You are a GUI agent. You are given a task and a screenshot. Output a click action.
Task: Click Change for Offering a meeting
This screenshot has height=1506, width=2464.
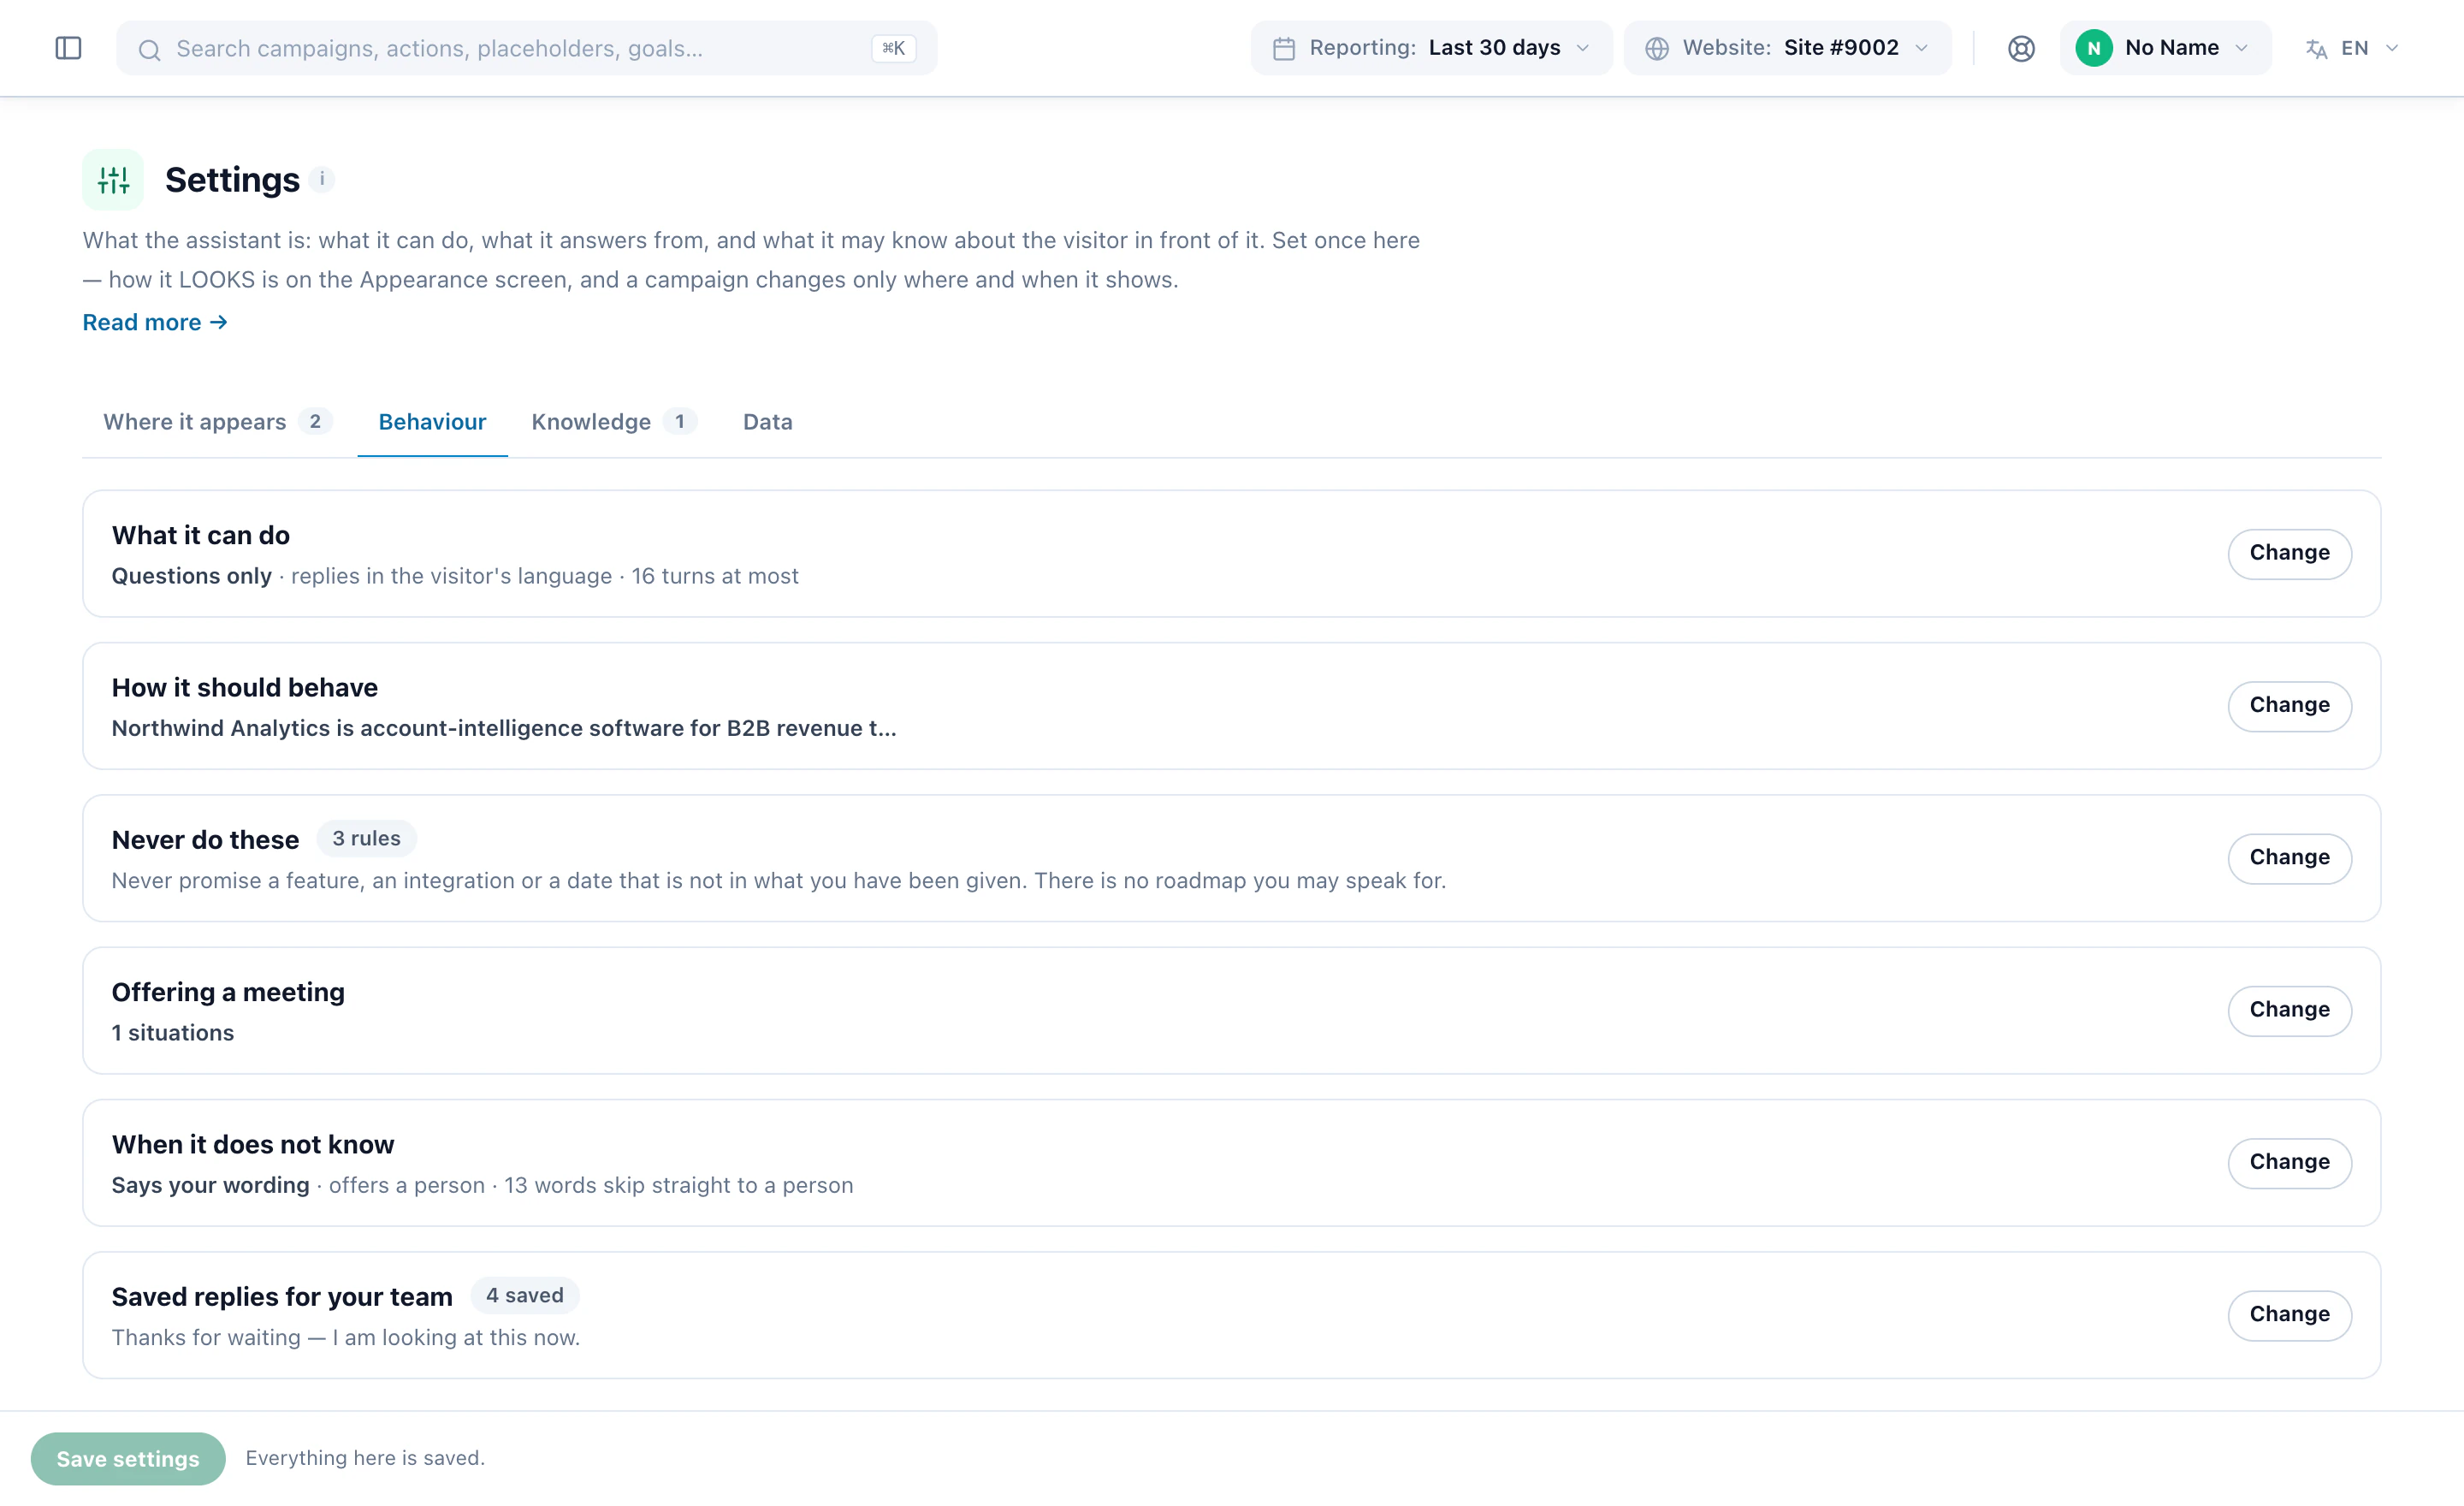point(2289,1010)
